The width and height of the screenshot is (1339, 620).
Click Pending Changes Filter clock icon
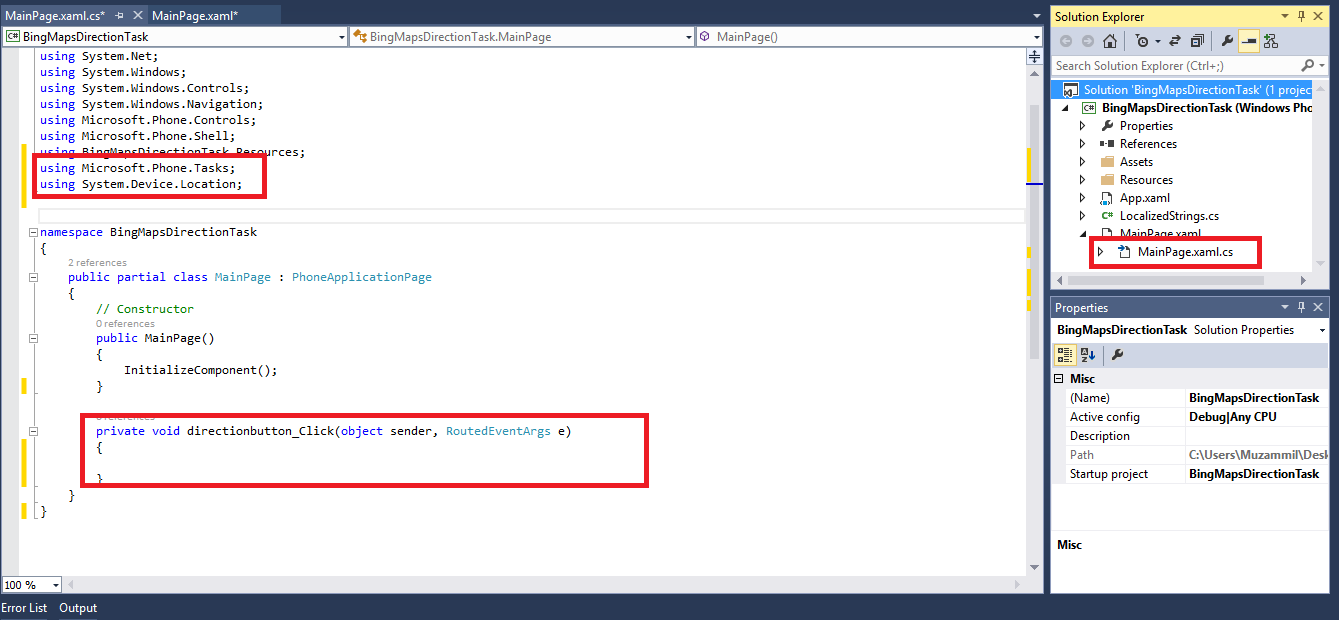(x=1142, y=41)
